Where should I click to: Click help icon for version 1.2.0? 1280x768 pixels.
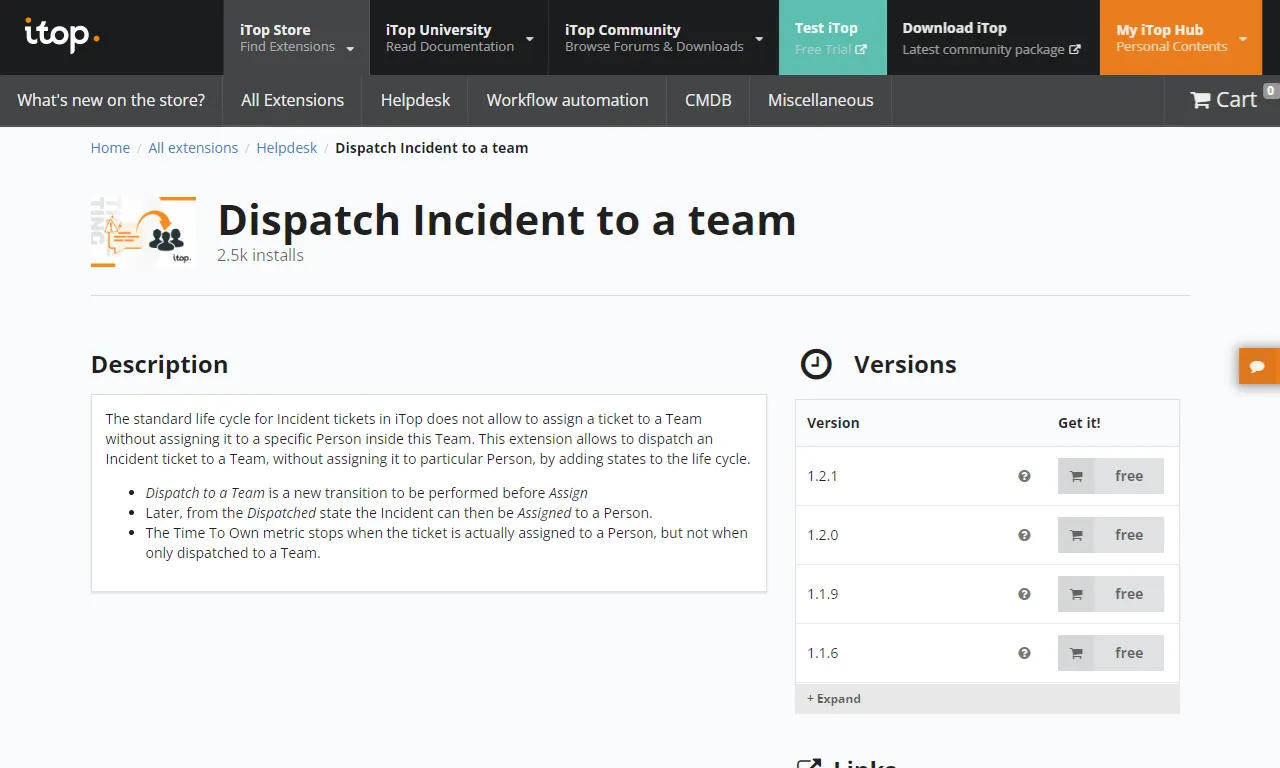tap(1024, 535)
